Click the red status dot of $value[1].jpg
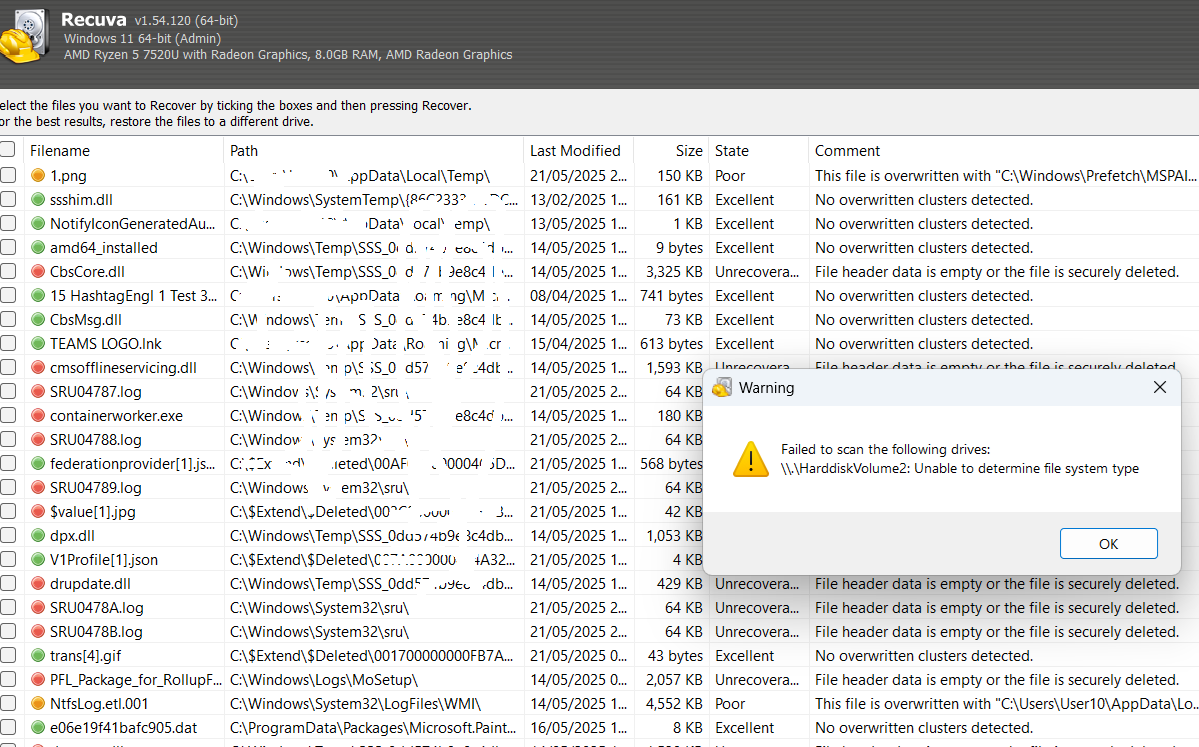Screen dimensions: 1199x747 pyautogui.click(x=37, y=512)
